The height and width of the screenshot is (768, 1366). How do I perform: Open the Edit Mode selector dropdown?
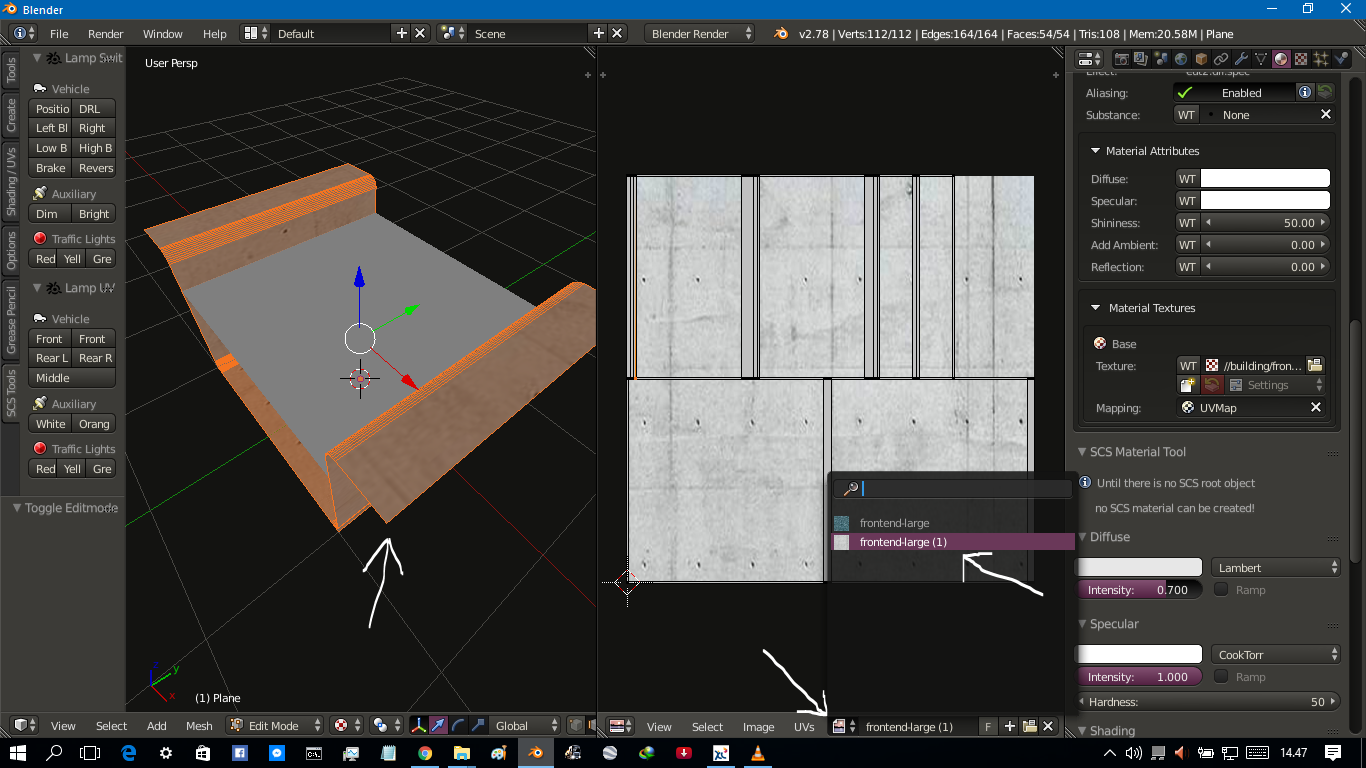click(x=275, y=726)
